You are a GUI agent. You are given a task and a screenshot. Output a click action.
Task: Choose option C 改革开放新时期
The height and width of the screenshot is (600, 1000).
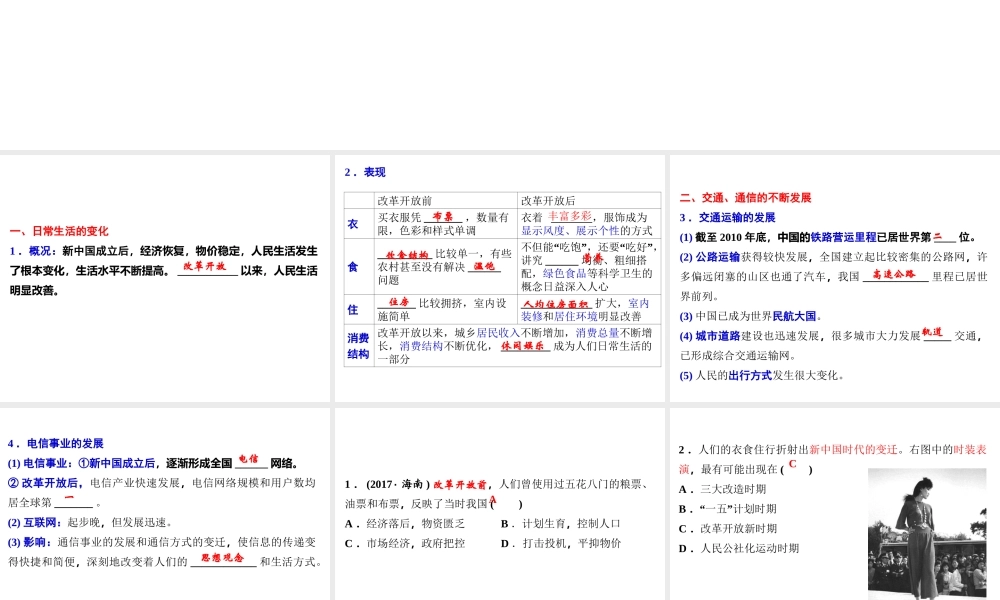point(728,528)
